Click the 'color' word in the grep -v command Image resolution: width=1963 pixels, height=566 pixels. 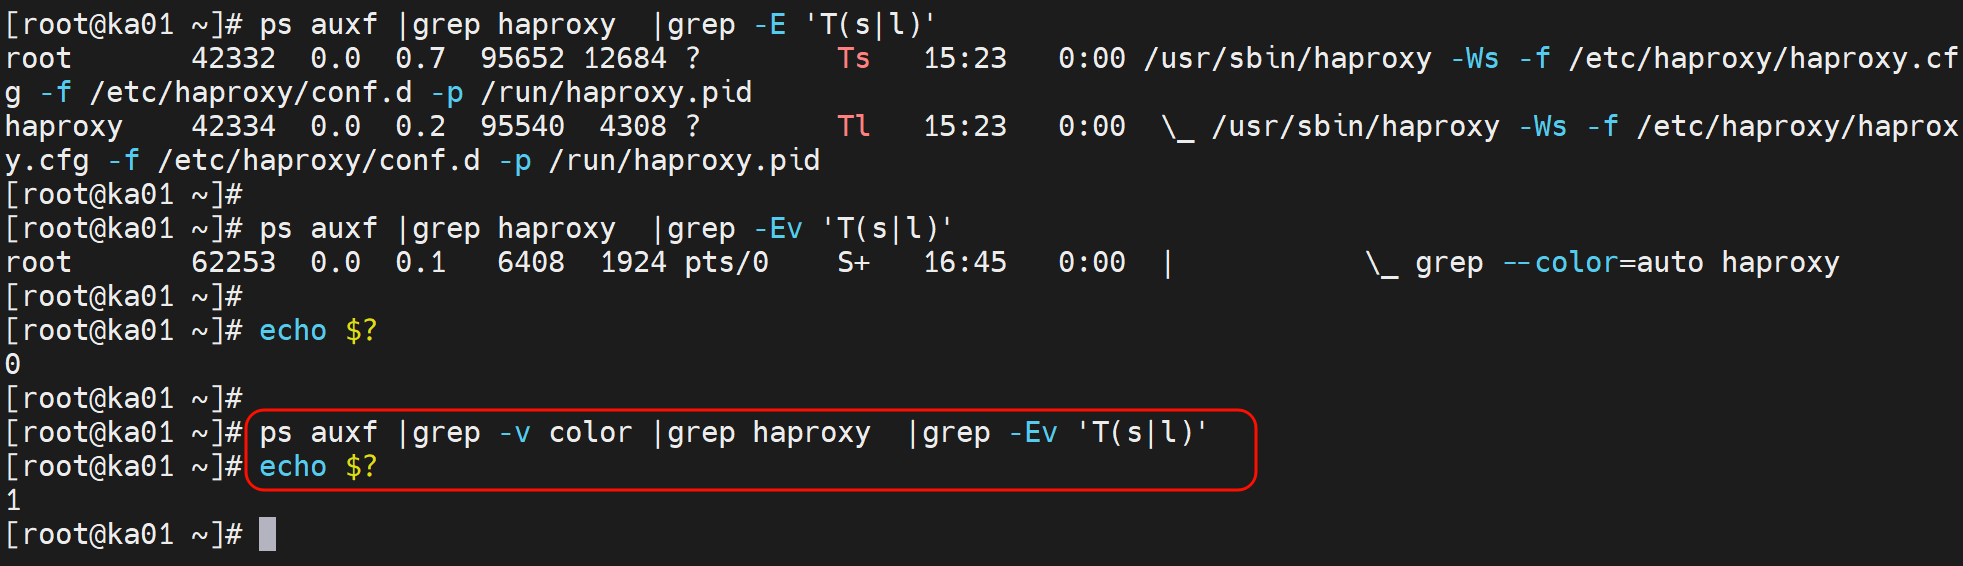point(590,432)
